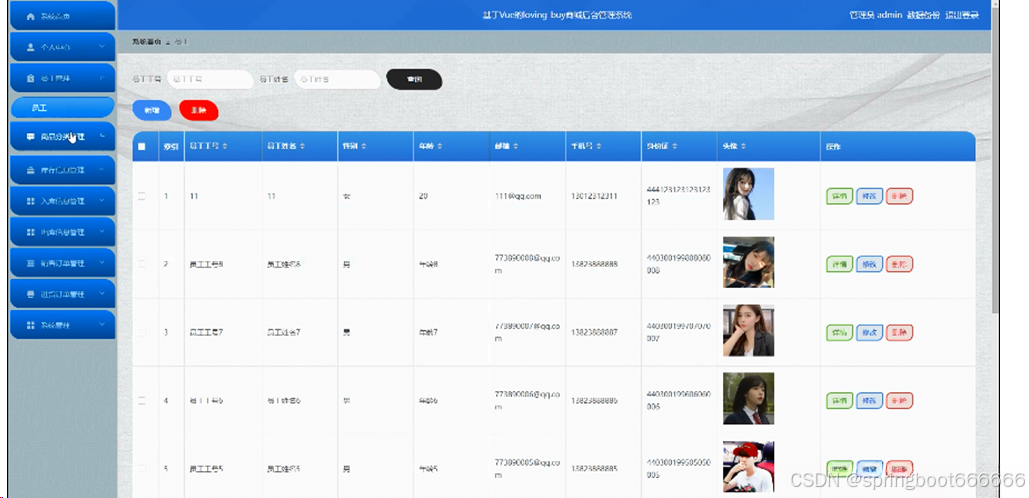Image resolution: width=1029 pixels, height=498 pixels.
Task: Click 修改 for row 3 员工工号7
Action: [x=870, y=333]
